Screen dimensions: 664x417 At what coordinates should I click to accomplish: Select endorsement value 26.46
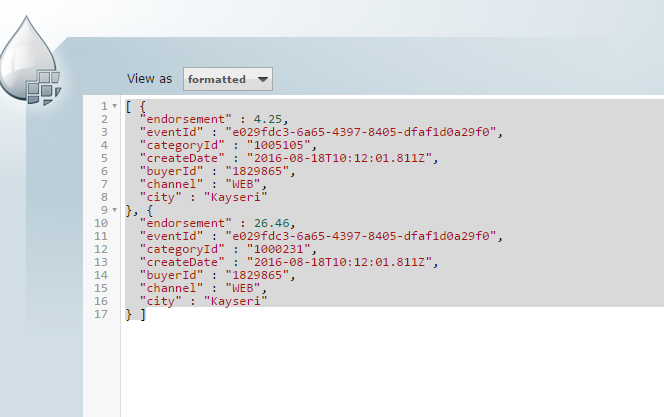coord(271,223)
